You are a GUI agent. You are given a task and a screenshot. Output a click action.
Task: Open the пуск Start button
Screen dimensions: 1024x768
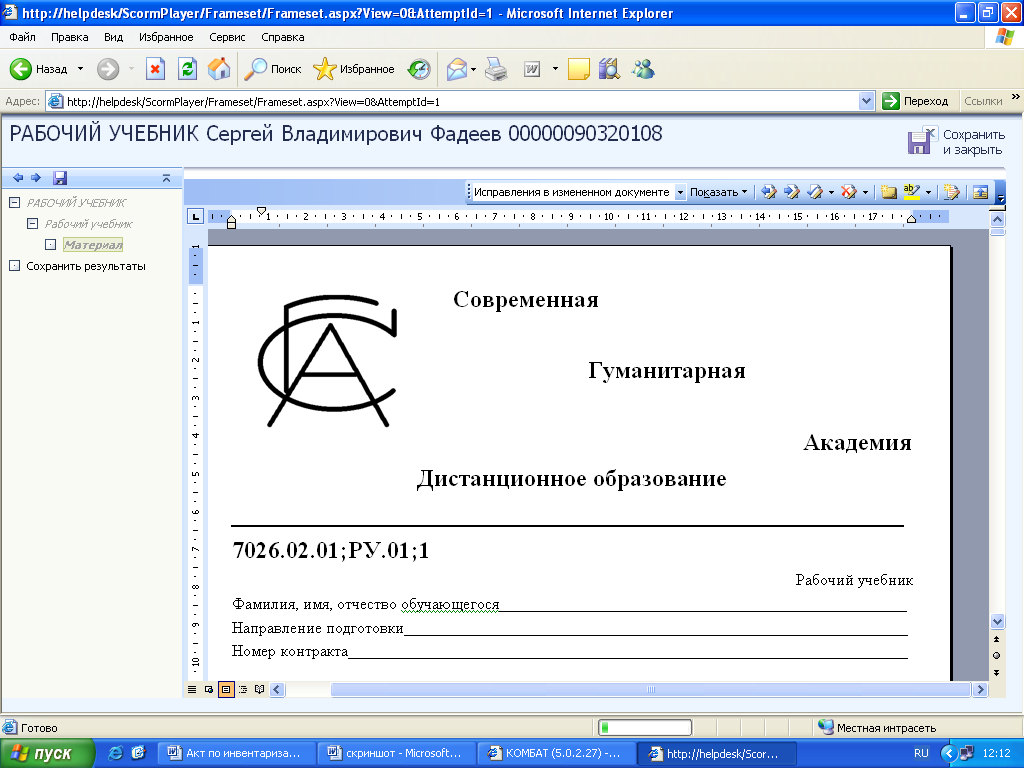point(47,753)
